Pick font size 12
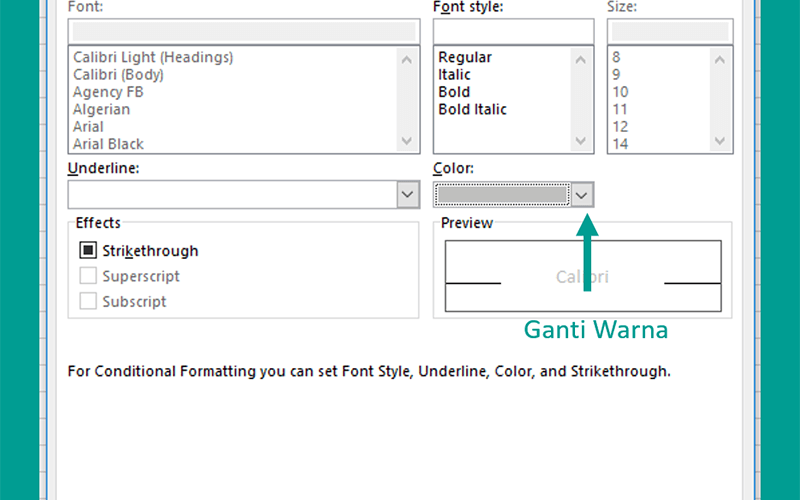The height and width of the screenshot is (500, 800). [620, 127]
